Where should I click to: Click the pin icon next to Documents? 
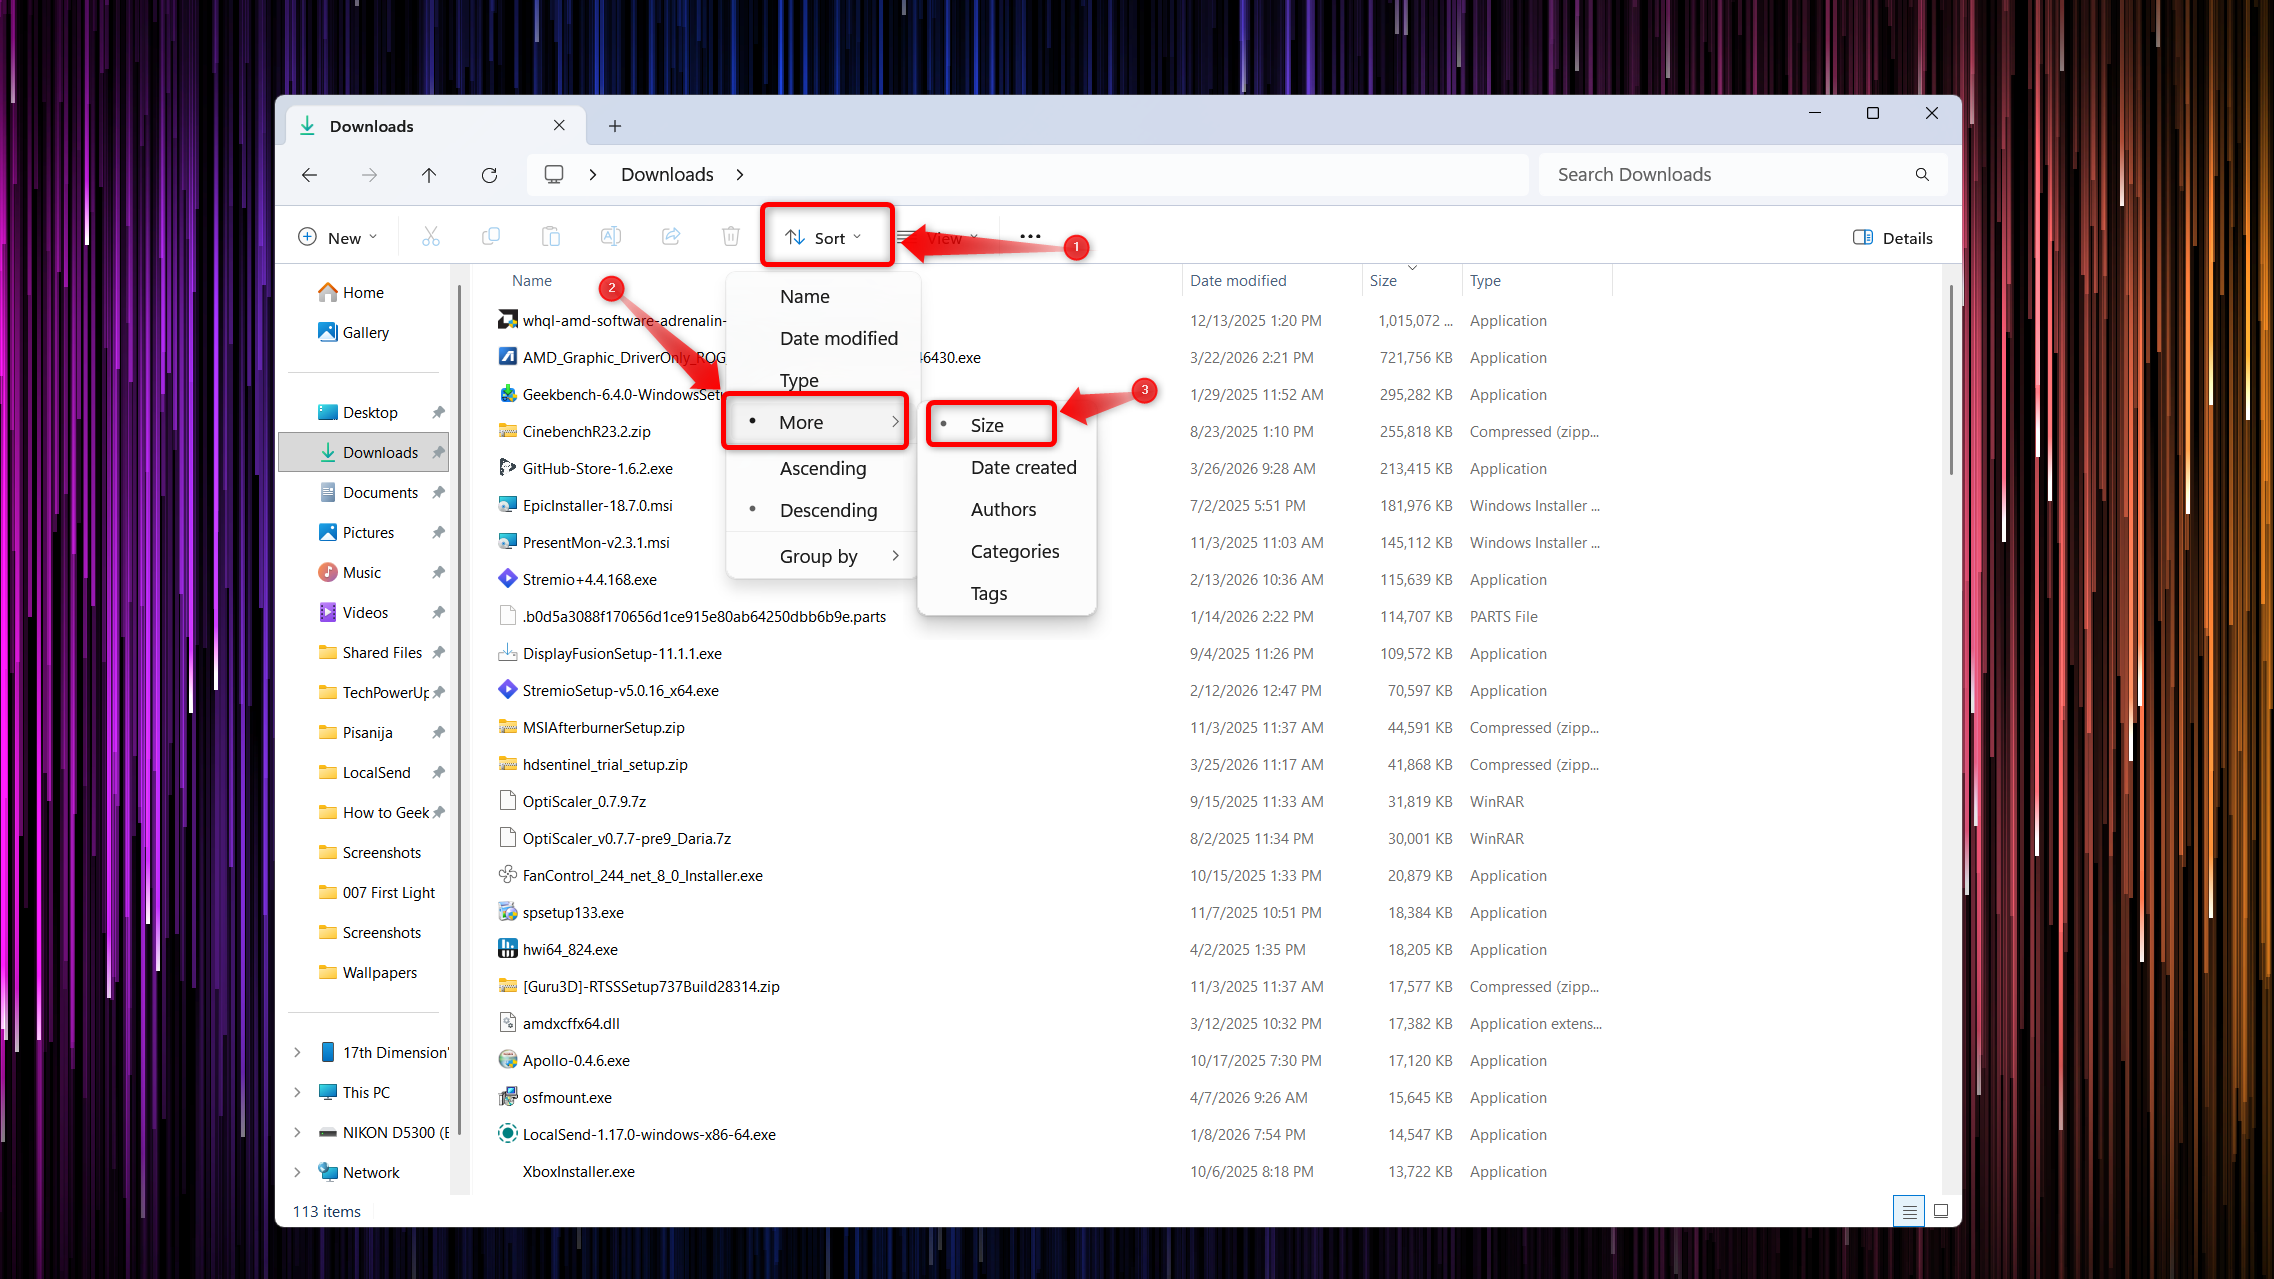tap(438, 492)
